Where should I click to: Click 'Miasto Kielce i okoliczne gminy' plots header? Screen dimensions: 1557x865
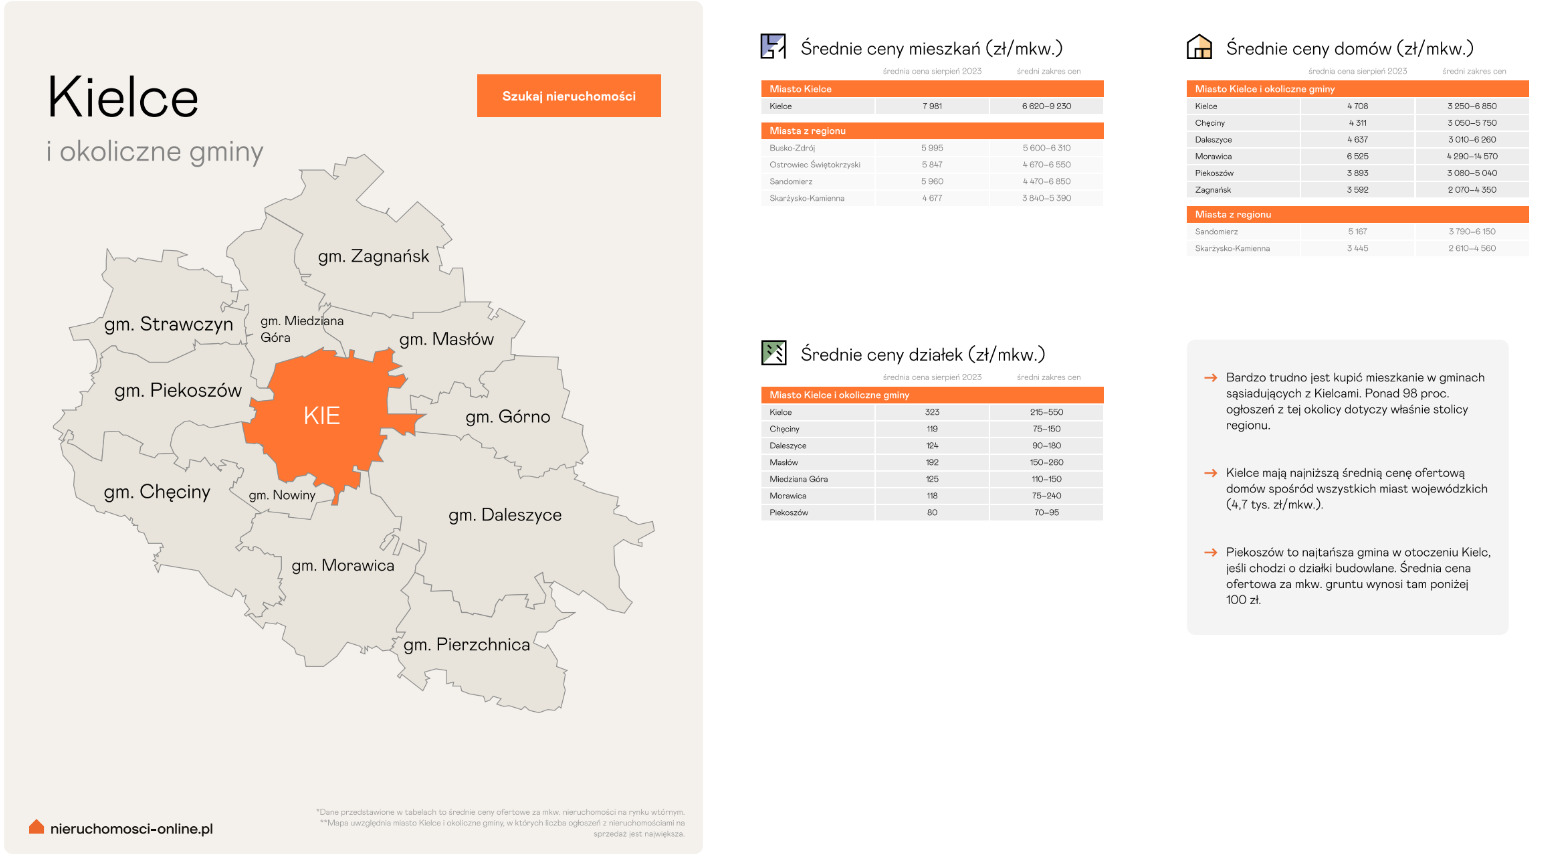click(931, 395)
